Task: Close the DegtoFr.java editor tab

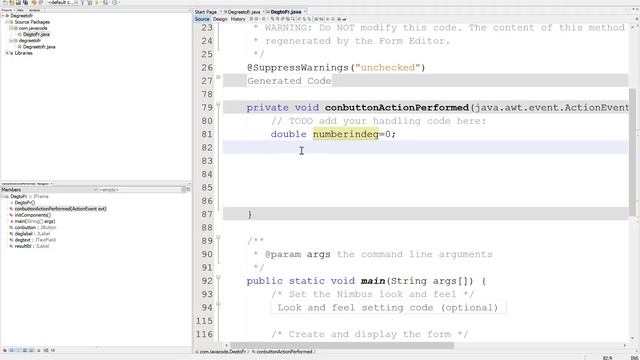Action: pyautogui.click(x=305, y=12)
